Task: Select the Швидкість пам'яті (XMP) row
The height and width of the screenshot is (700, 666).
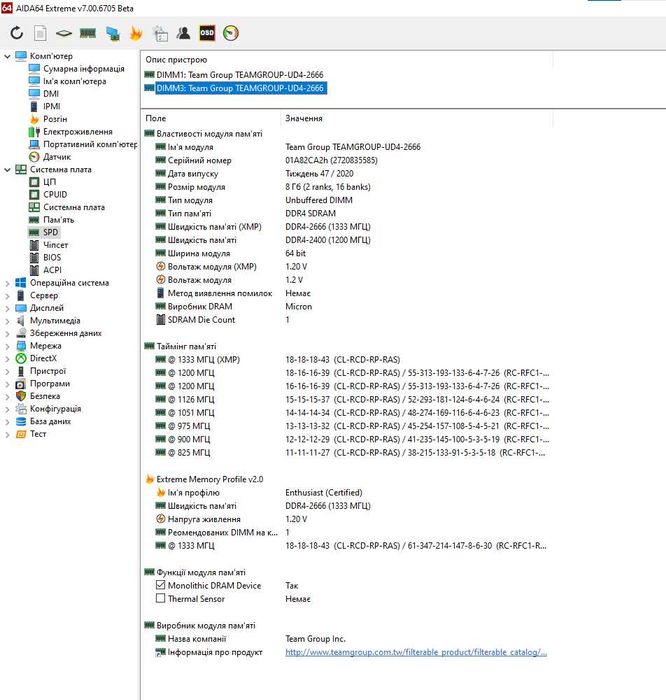Action: (348, 227)
